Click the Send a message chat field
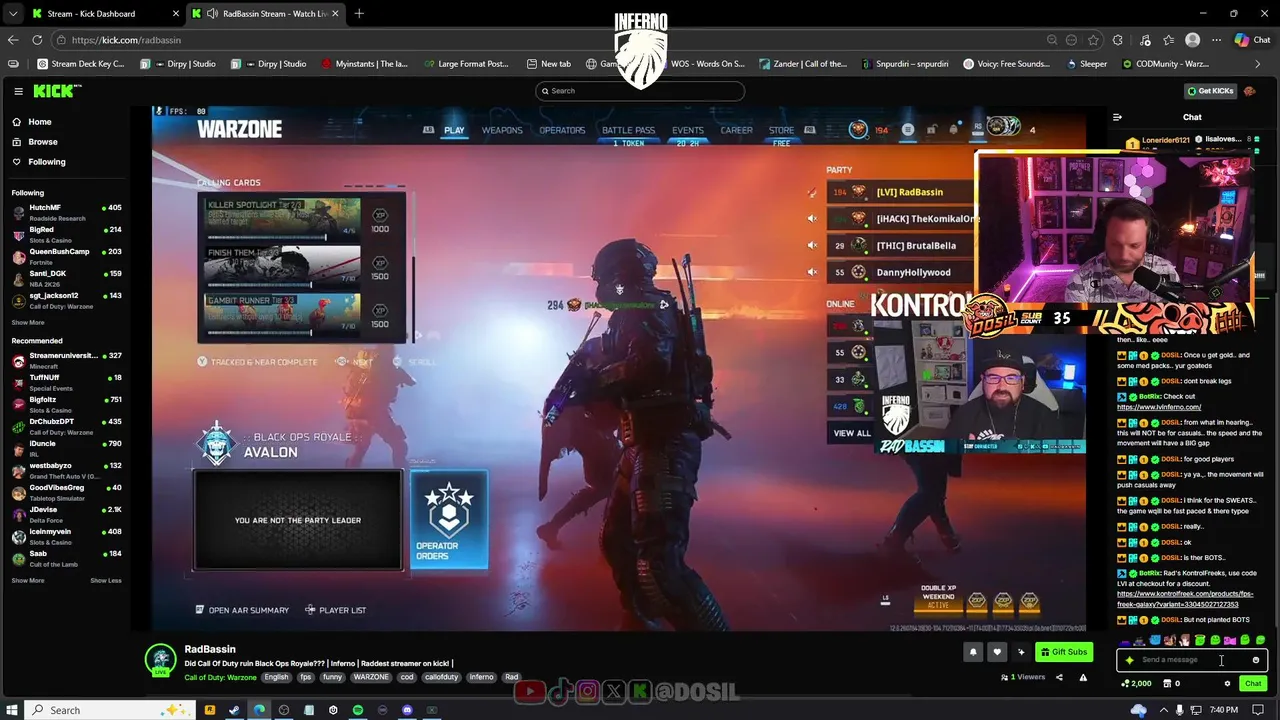This screenshot has height=720, width=1280. click(1192, 660)
